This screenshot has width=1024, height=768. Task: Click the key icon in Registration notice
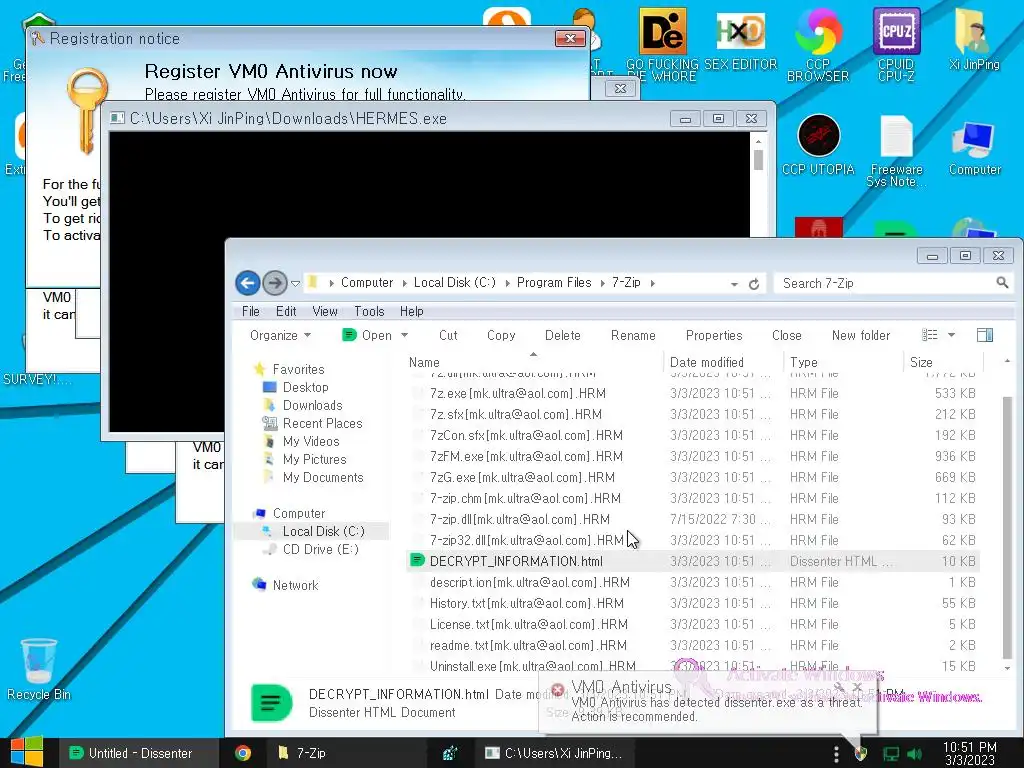(x=86, y=111)
